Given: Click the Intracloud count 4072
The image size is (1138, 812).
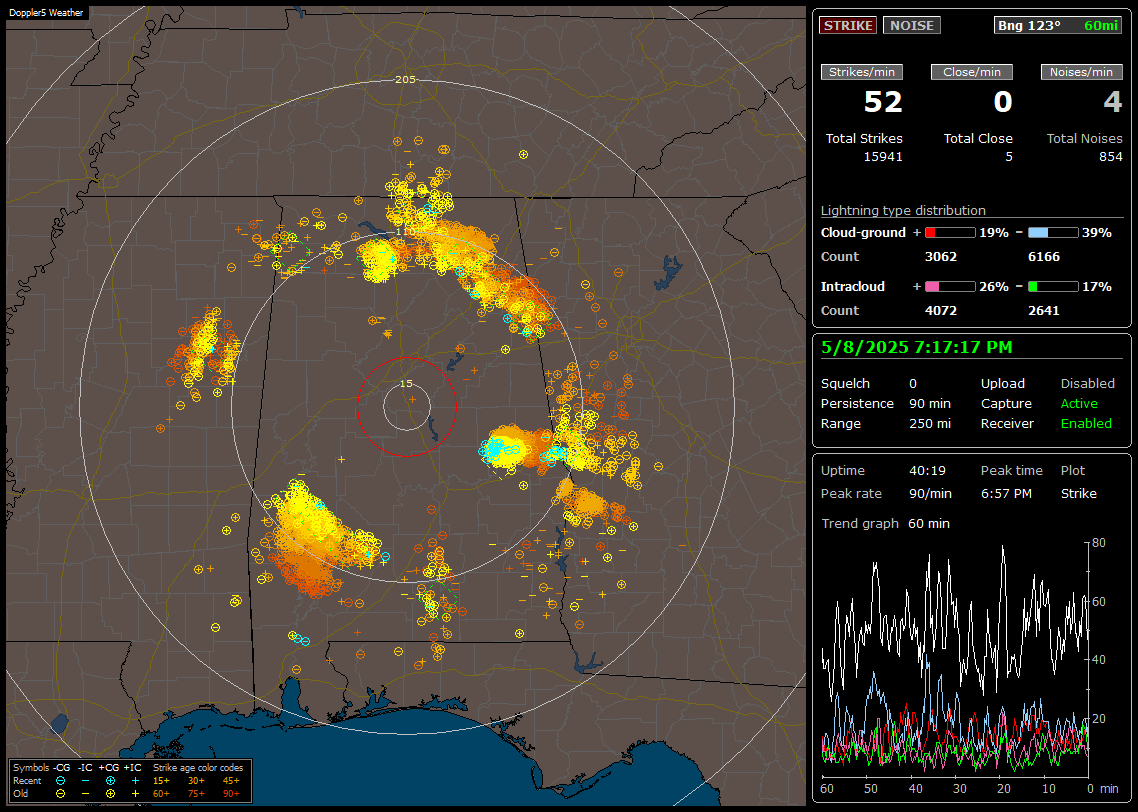Looking at the screenshot, I should pos(941,311).
